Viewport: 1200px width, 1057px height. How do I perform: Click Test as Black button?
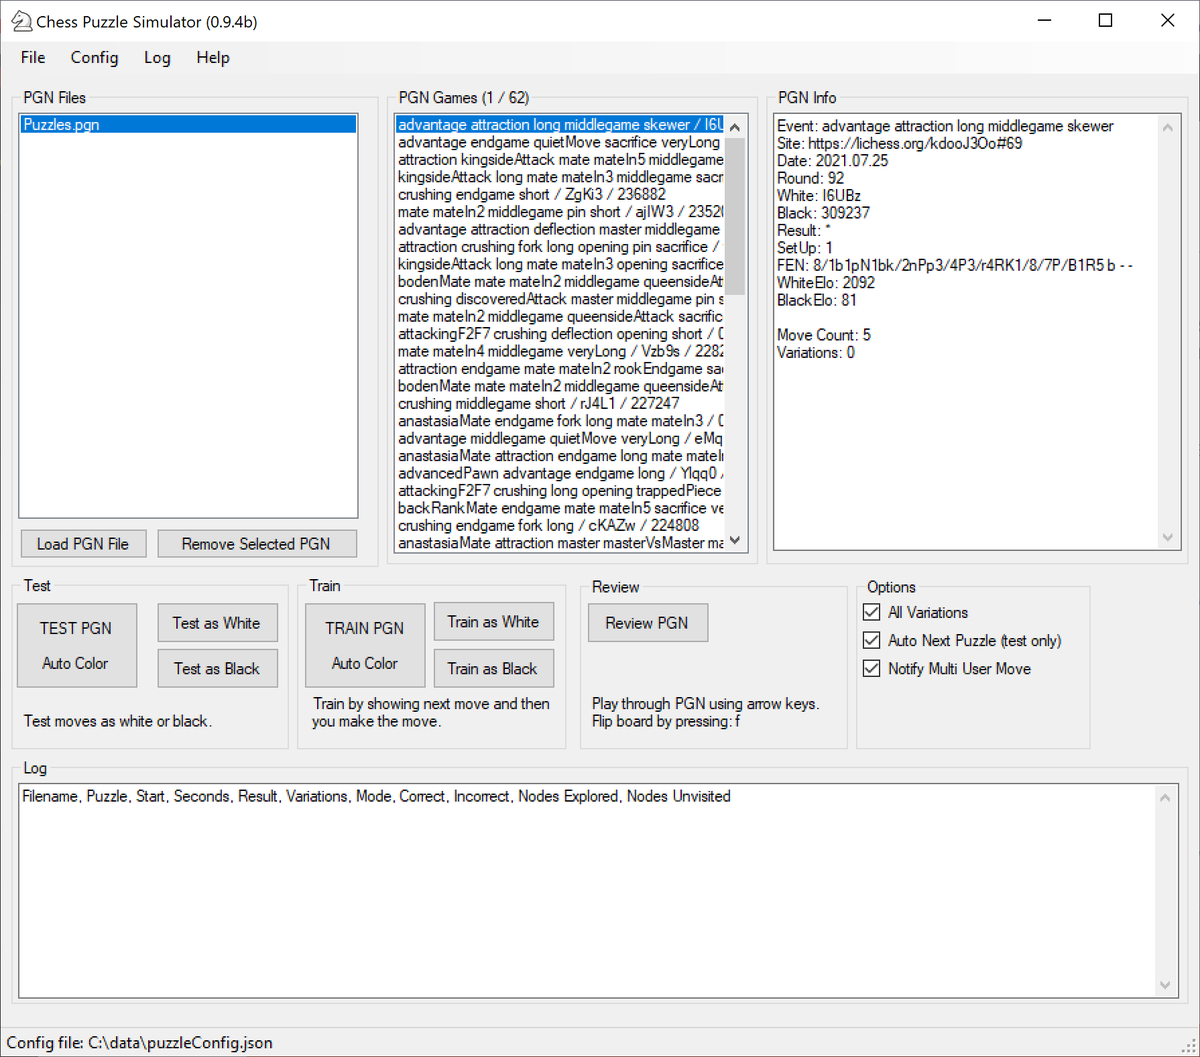tap(217, 669)
